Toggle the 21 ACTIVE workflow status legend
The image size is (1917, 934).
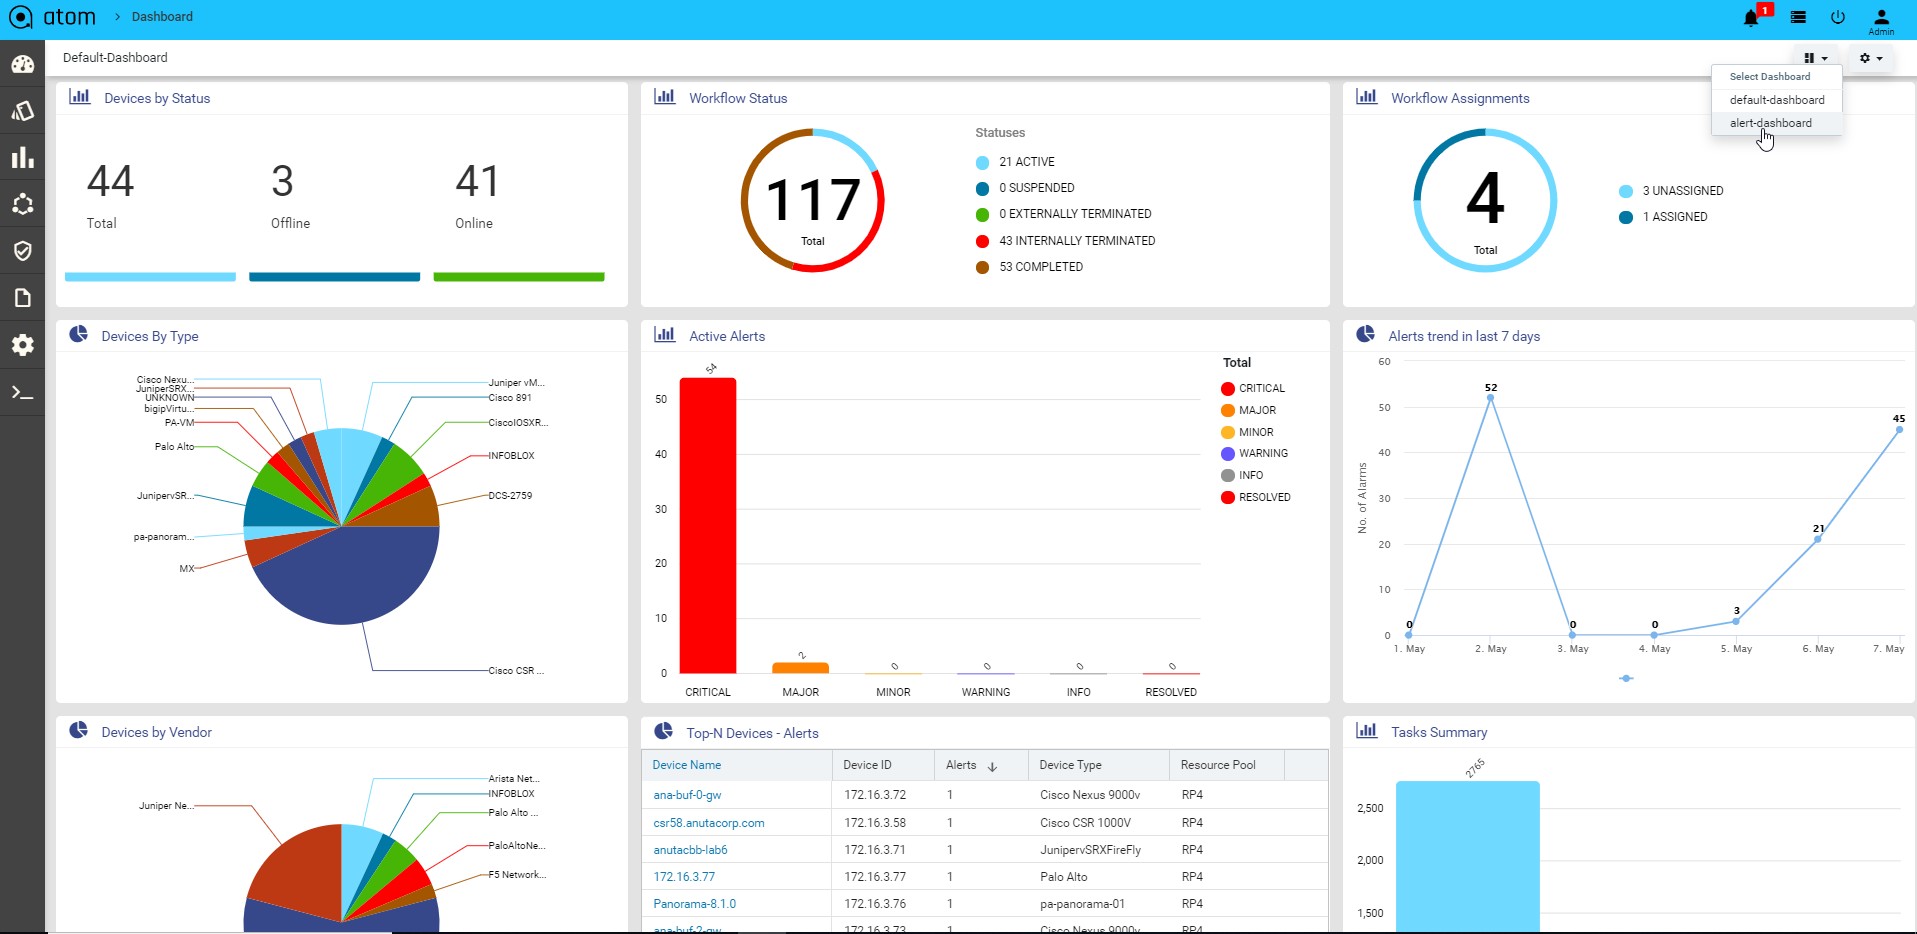[1015, 162]
